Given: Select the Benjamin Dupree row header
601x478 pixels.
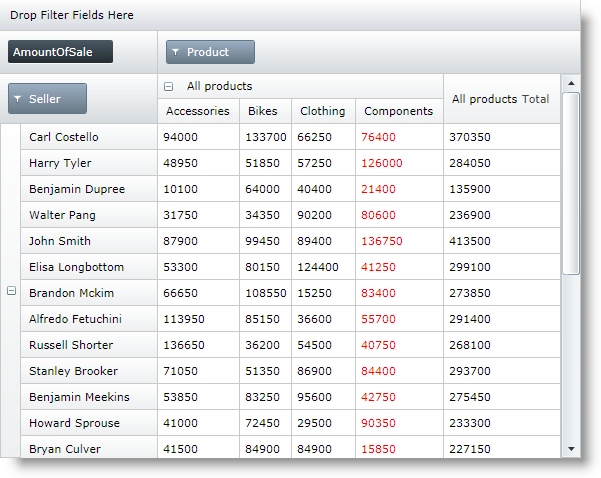Looking at the screenshot, I should point(89,189).
